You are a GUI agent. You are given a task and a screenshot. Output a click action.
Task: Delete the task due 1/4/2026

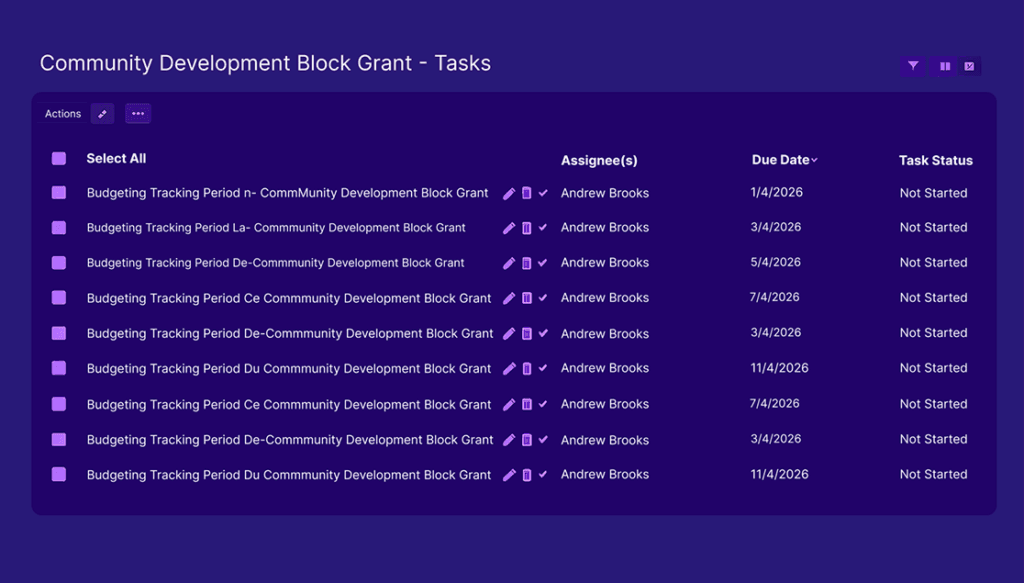coord(527,193)
